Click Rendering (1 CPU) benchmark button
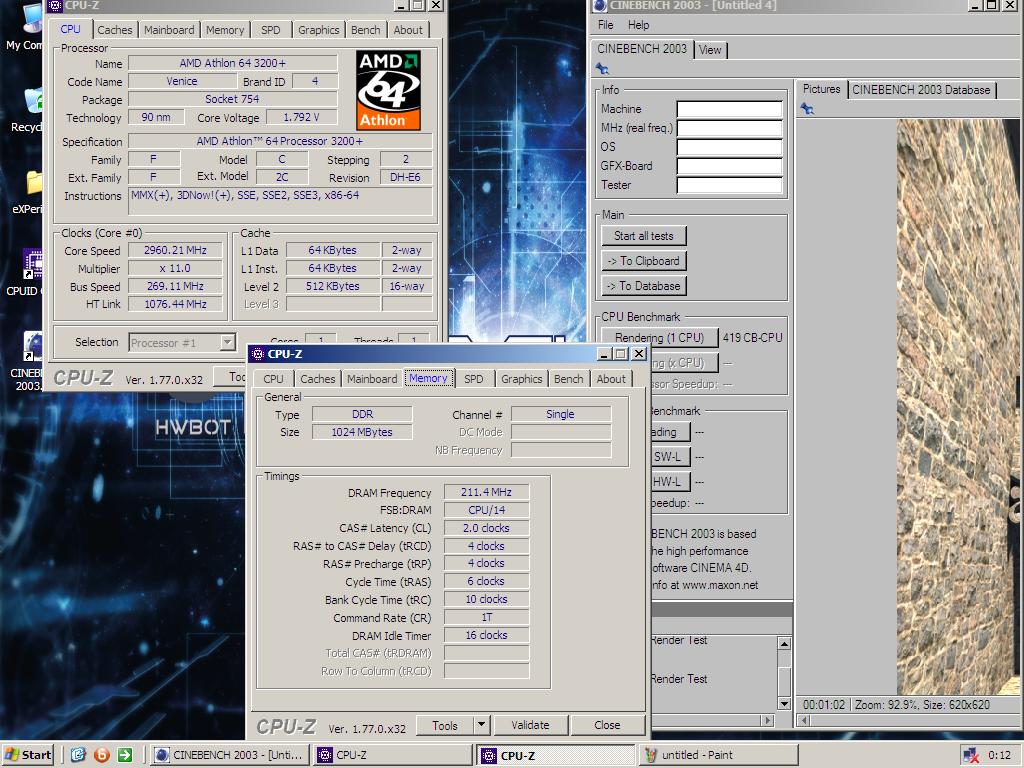The image size is (1024, 768). click(x=659, y=338)
